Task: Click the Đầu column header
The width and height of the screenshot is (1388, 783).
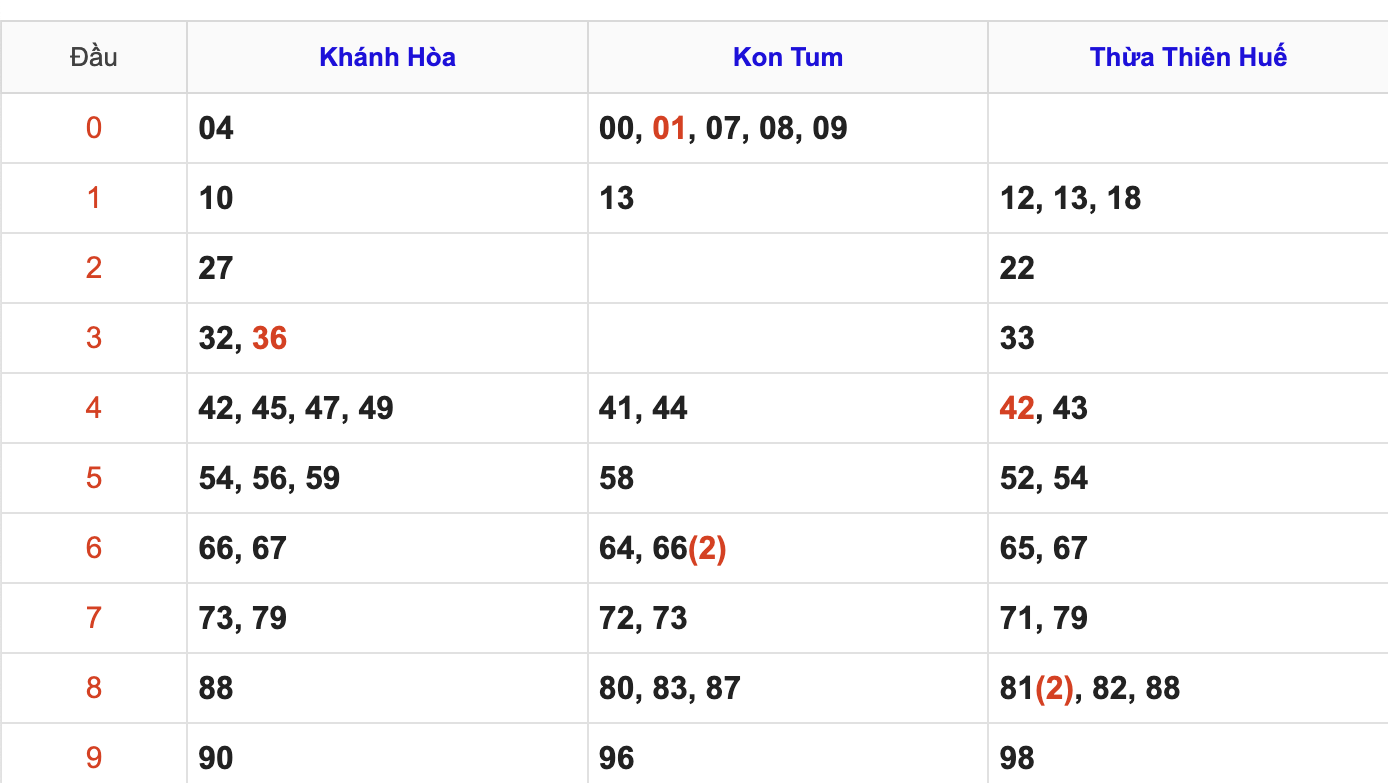Action: point(94,57)
